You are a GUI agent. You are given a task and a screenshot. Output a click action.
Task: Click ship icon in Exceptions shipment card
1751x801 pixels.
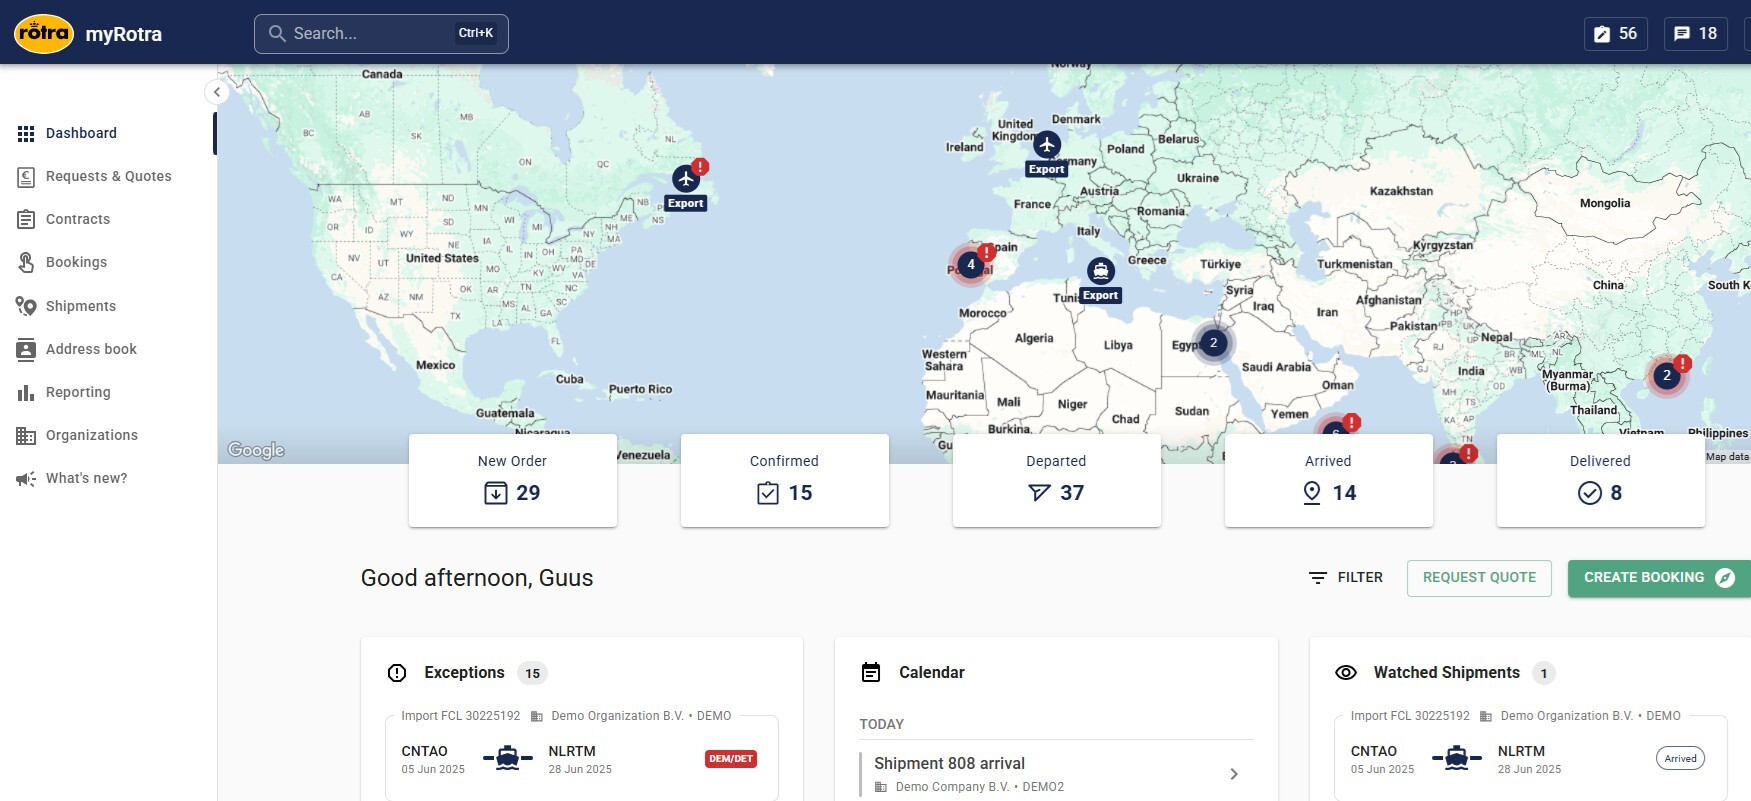(508, 758)
